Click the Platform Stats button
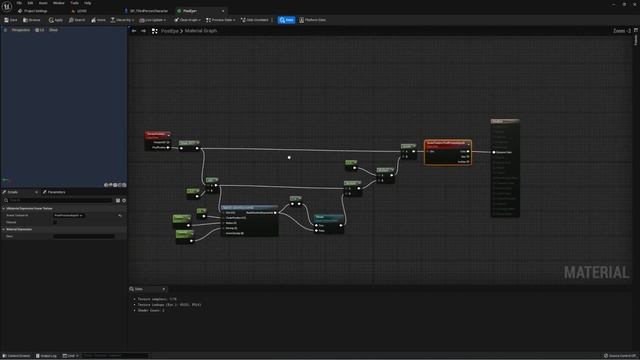This screenshot has width=640, height=360. [313, 20]
